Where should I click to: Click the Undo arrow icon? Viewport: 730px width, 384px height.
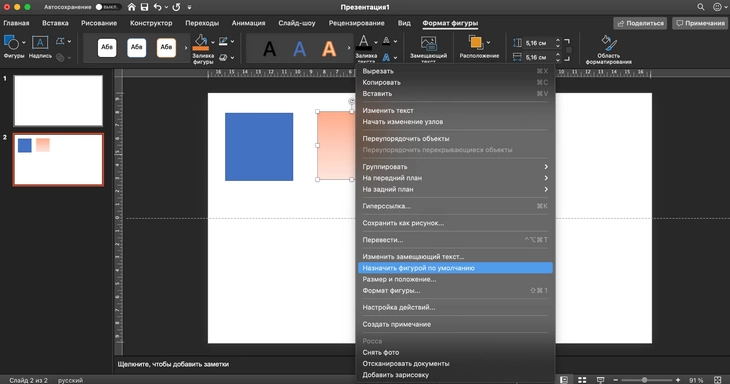pyautogui.click(x=158, y=7)
